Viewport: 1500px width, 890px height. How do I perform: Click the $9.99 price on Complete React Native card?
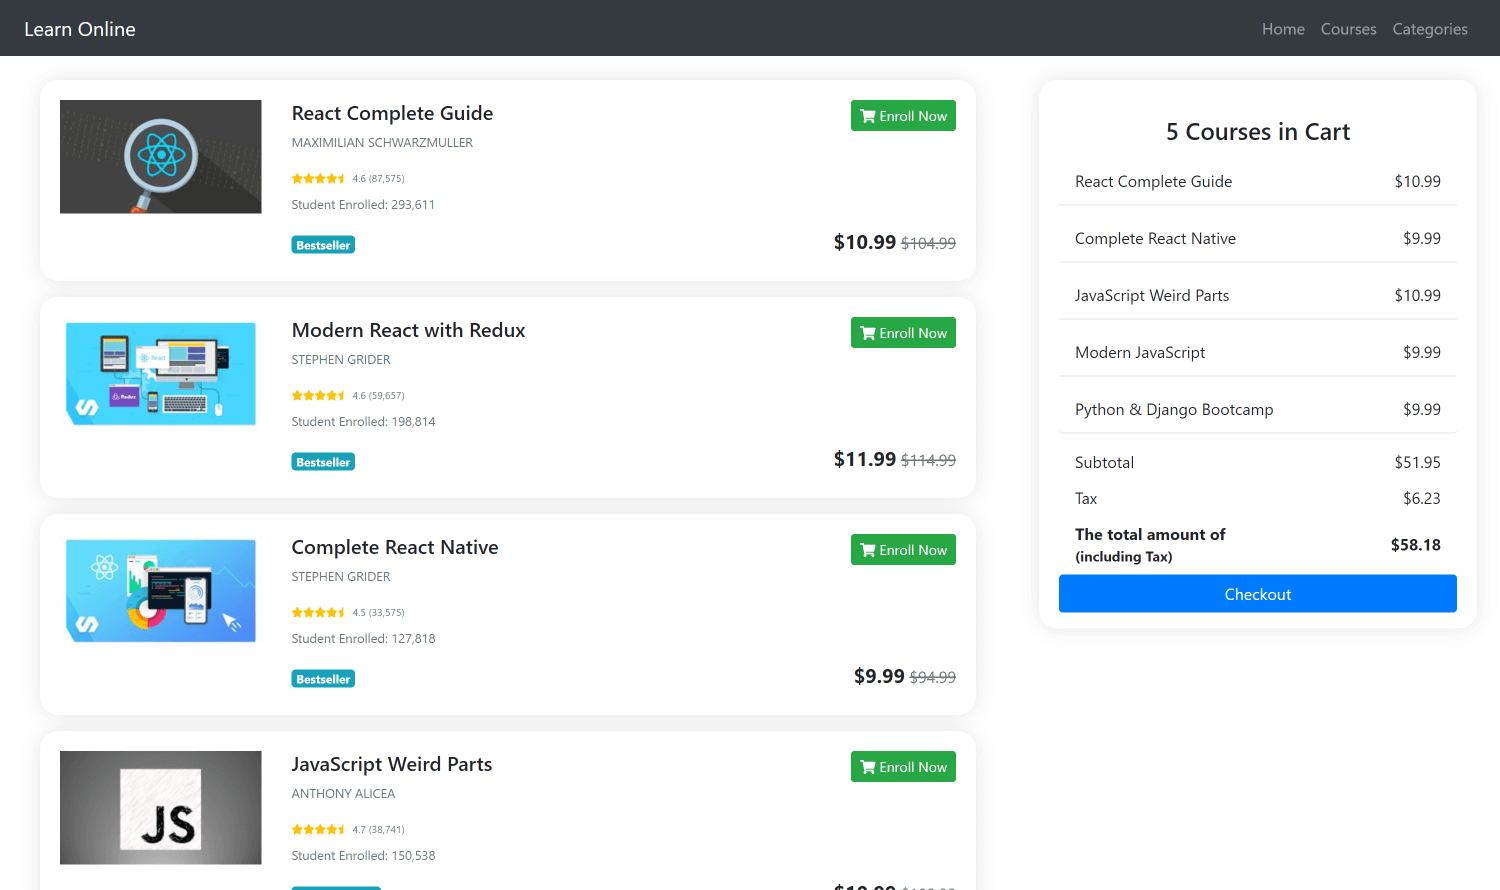pyautogui.click(x=879, y=676)
